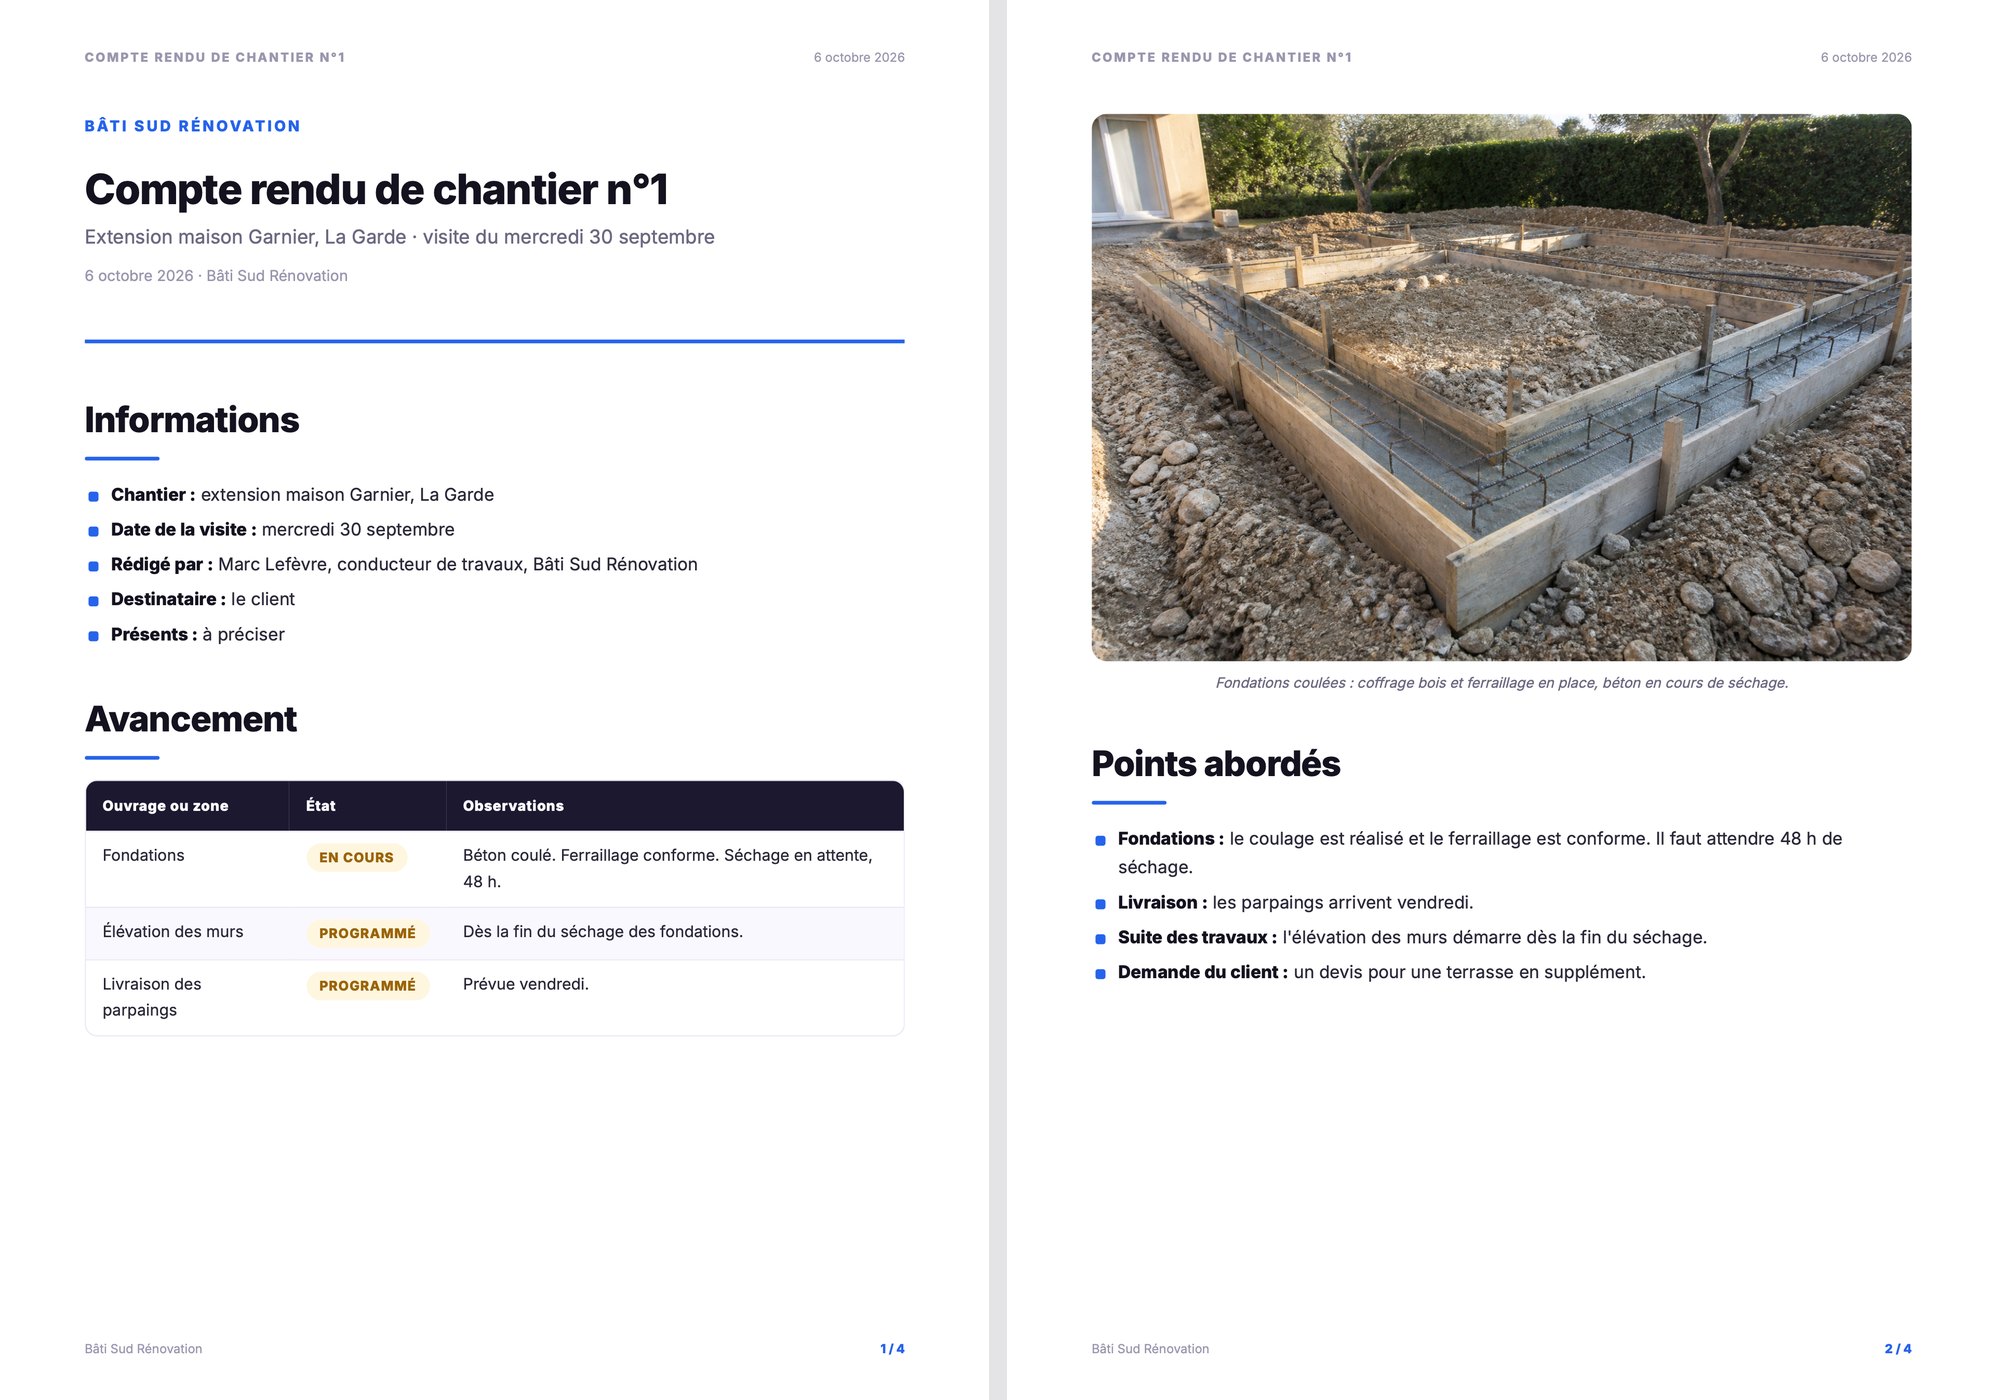Click the page number '2 / 4'
Screen dimensions: 1996x1400
(1898, 1349)
